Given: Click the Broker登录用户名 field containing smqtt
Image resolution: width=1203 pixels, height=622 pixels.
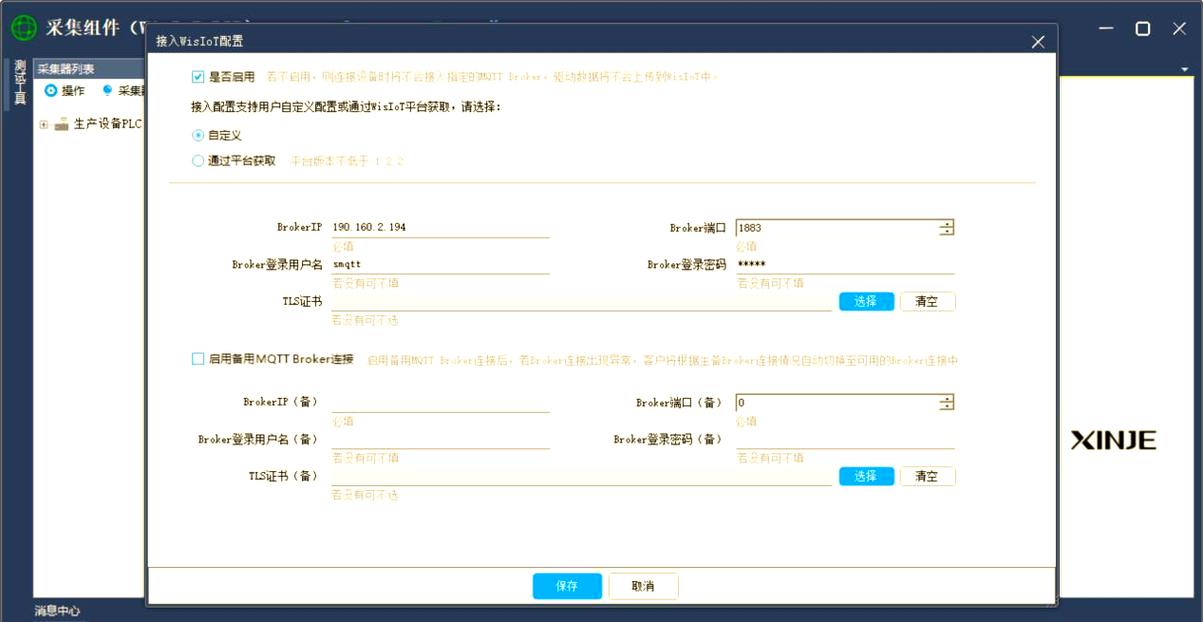Looking at the screenshot, I should (441, 265).
